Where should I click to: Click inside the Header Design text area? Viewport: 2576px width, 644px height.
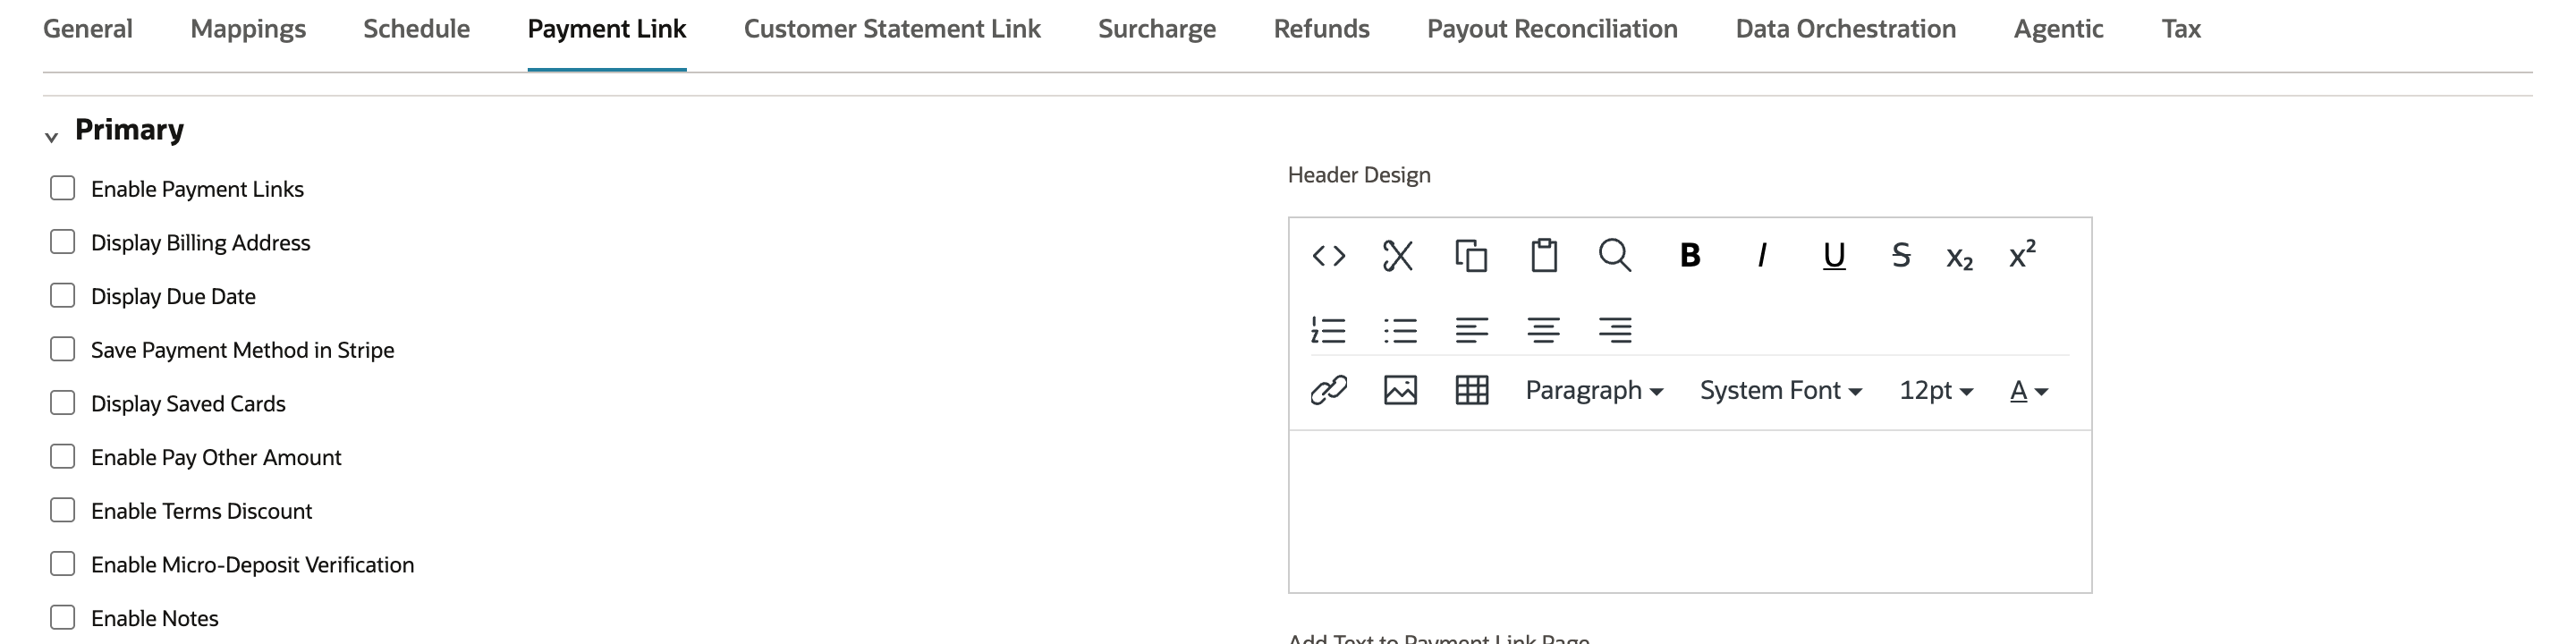1690,511
